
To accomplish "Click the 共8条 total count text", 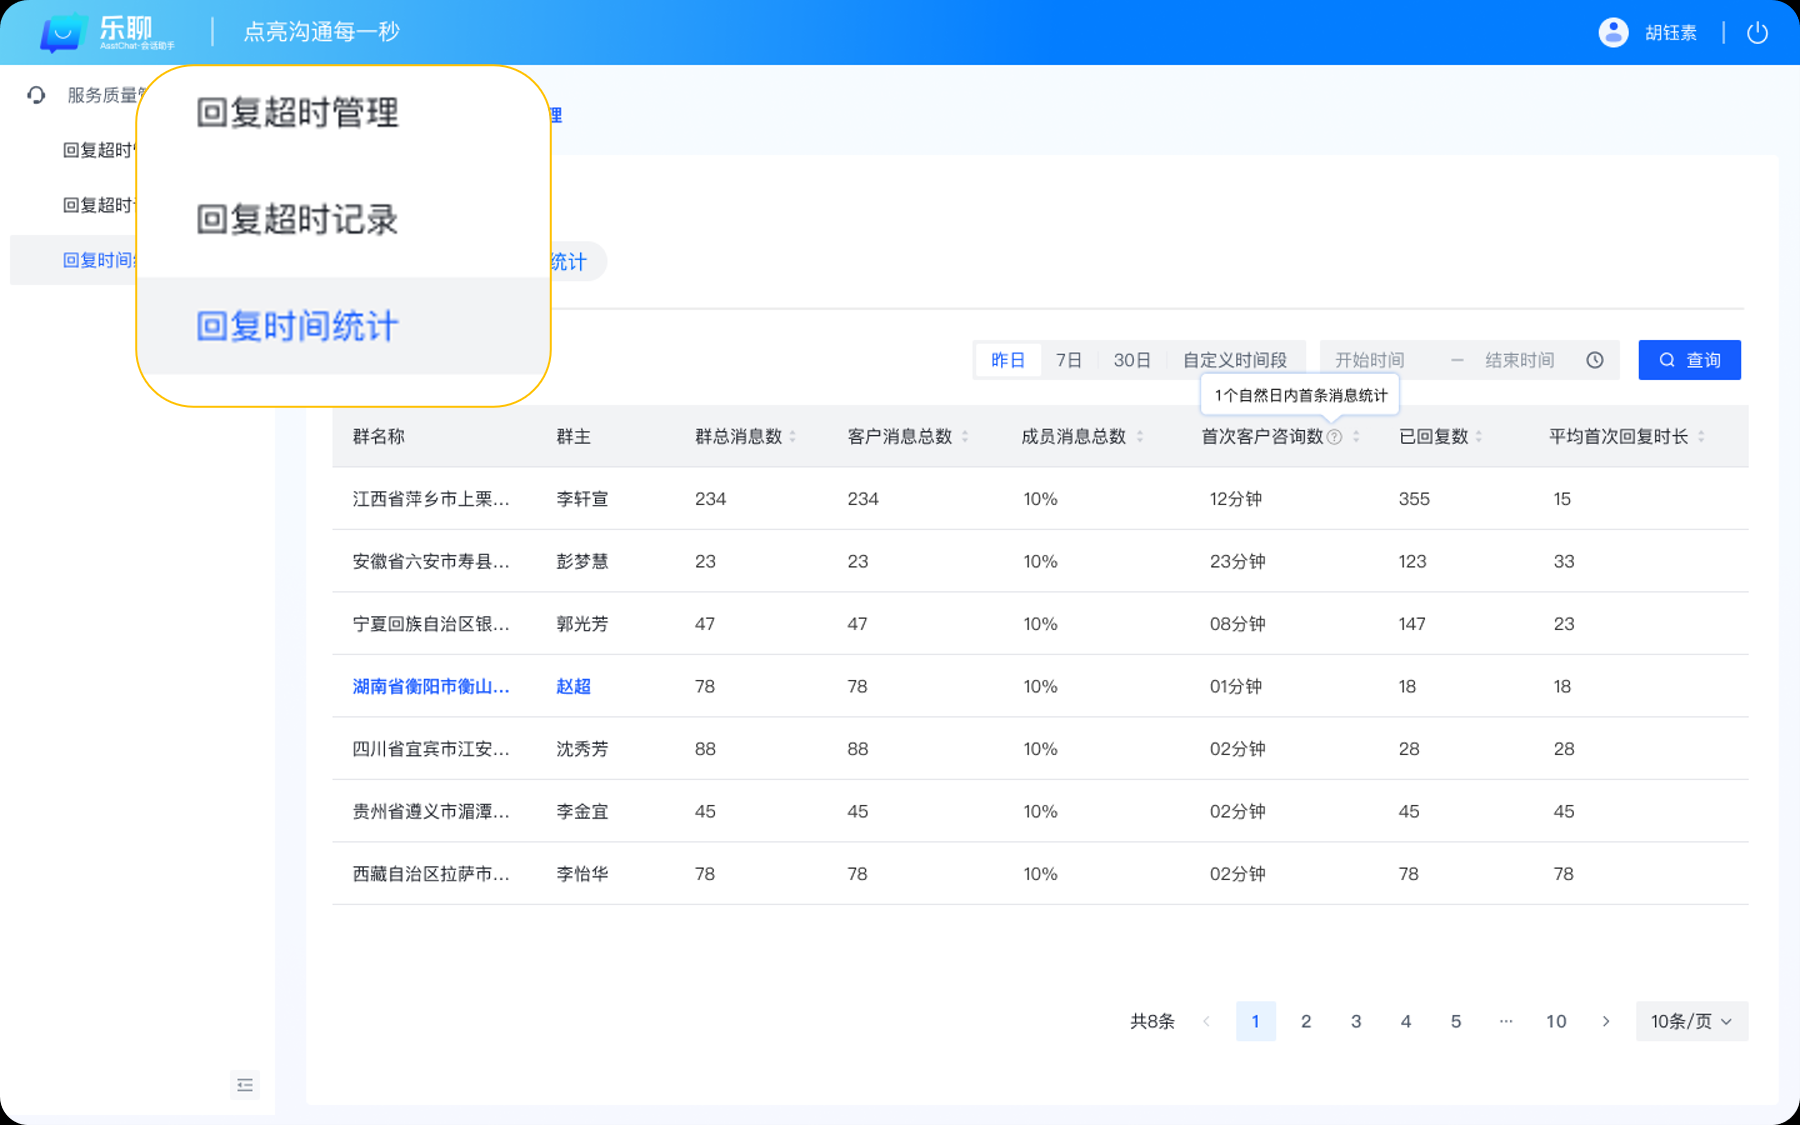I will coord(1152,1021).
